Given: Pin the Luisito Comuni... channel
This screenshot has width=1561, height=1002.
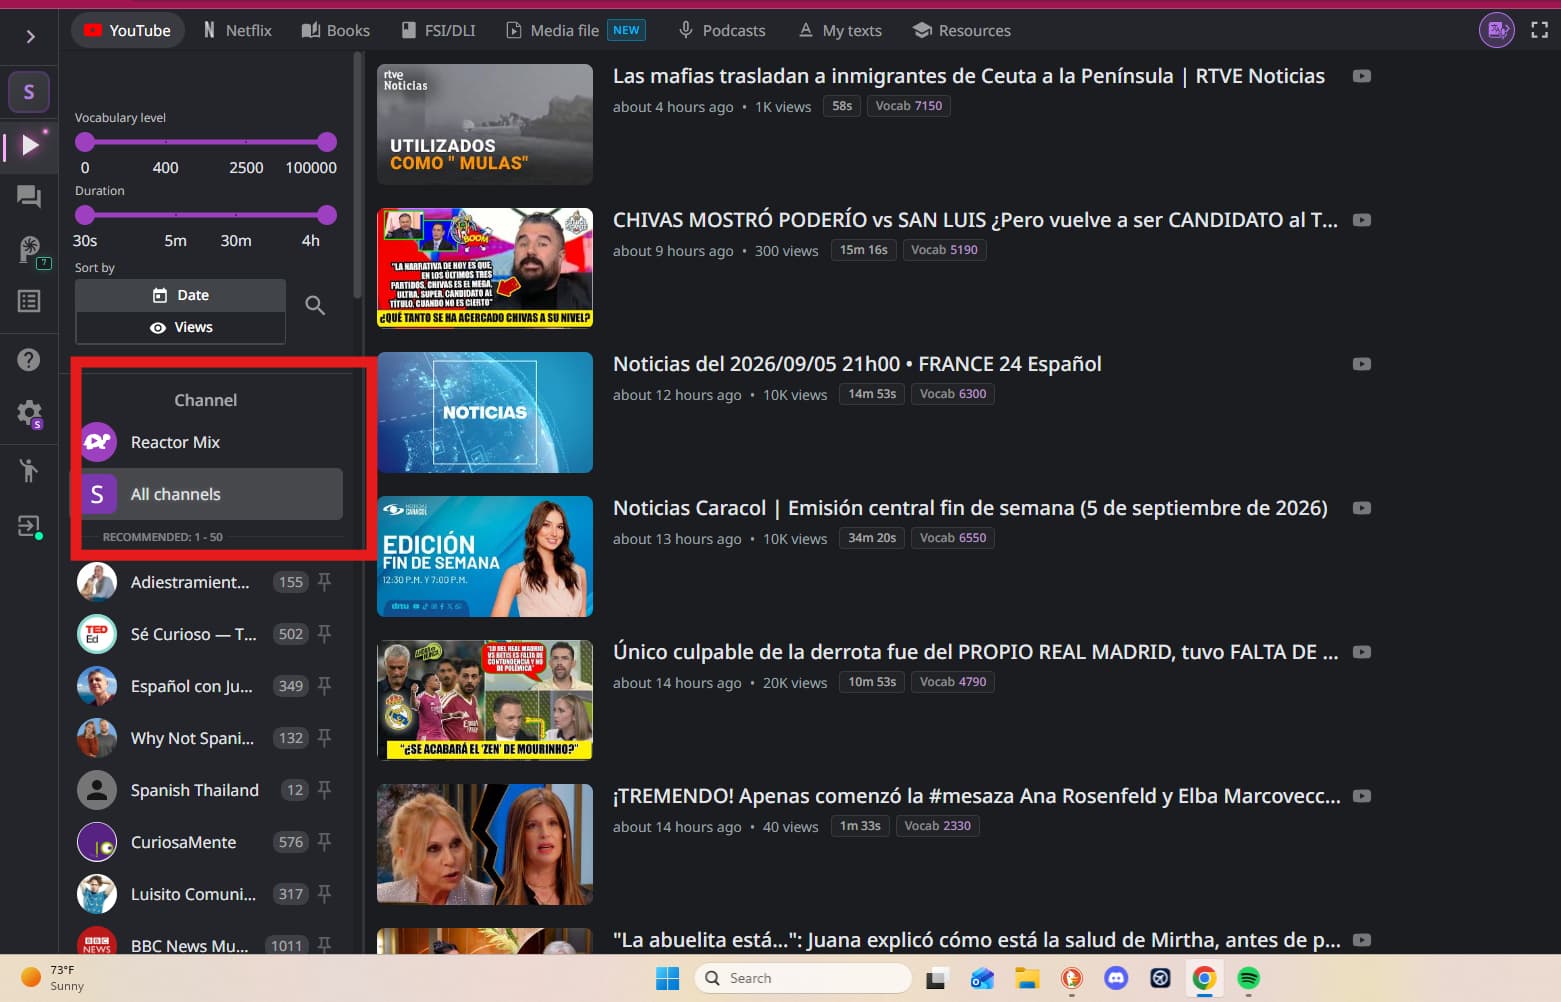Looking at the screenshot, I should tap(324, 894).
